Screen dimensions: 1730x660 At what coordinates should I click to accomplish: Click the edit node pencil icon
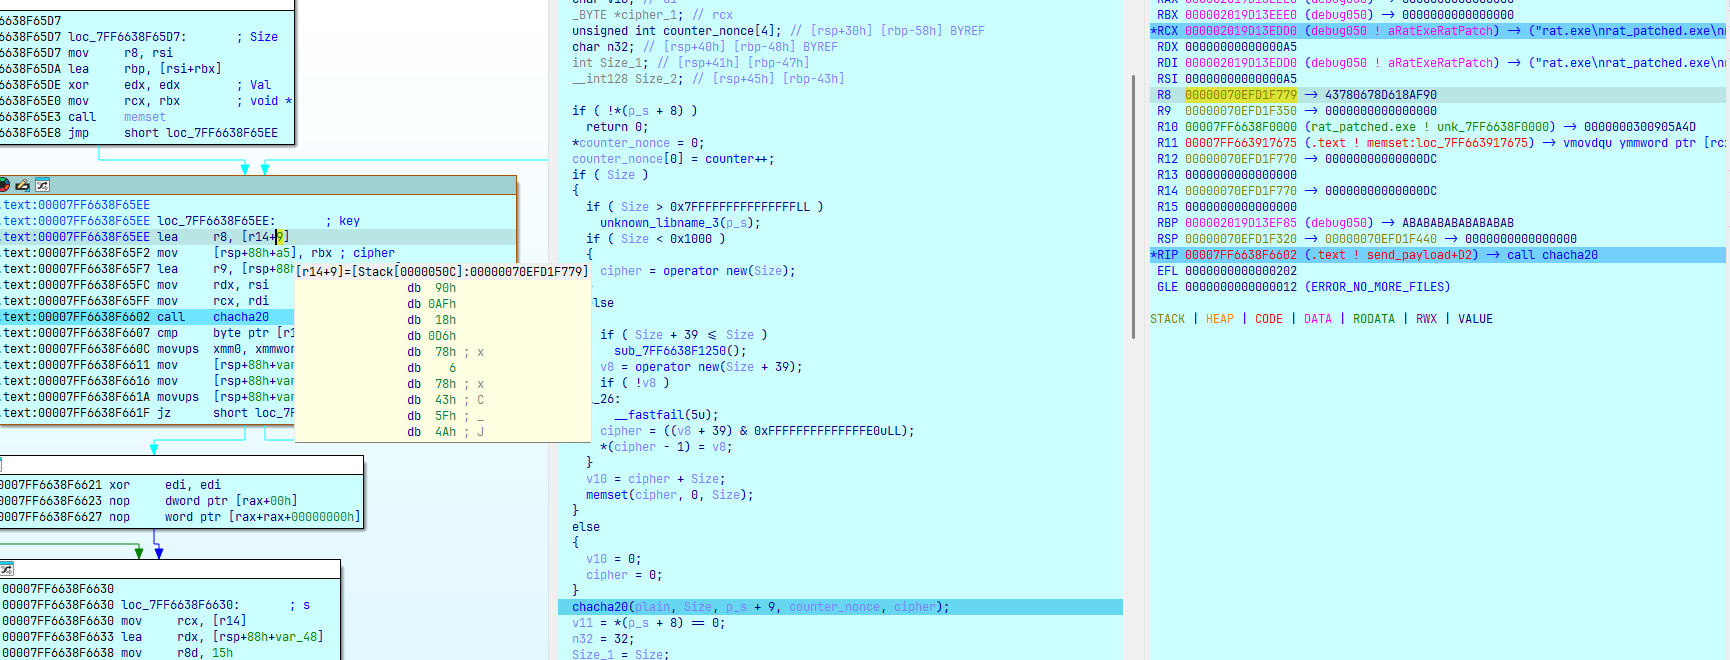point(22,185)
